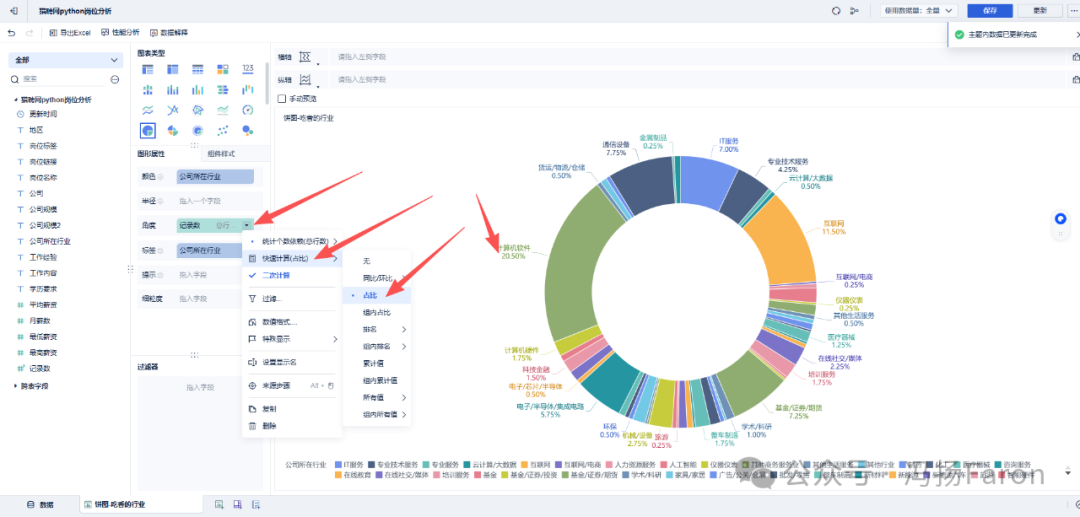Open 数据解释 from the toolbar
Viewport: 1080px width, 517px height.
[169, 32]
